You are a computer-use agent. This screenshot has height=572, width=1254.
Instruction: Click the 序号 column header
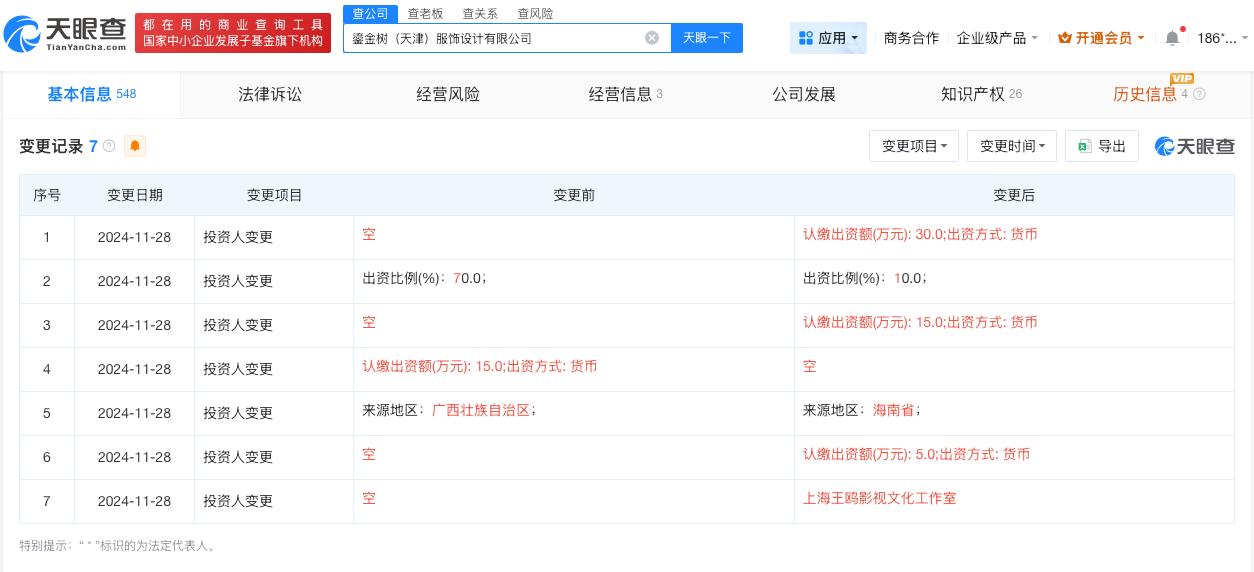click(x=47, y=195)
